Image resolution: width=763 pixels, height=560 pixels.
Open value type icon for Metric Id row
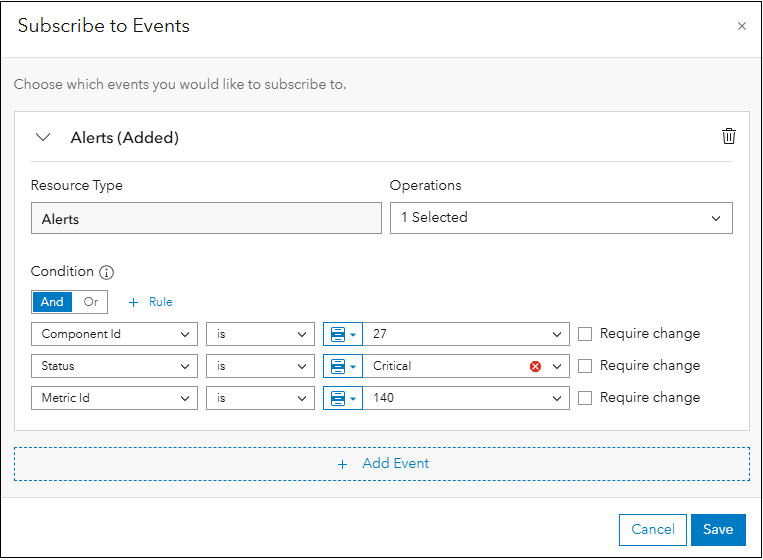coord(342,398)
